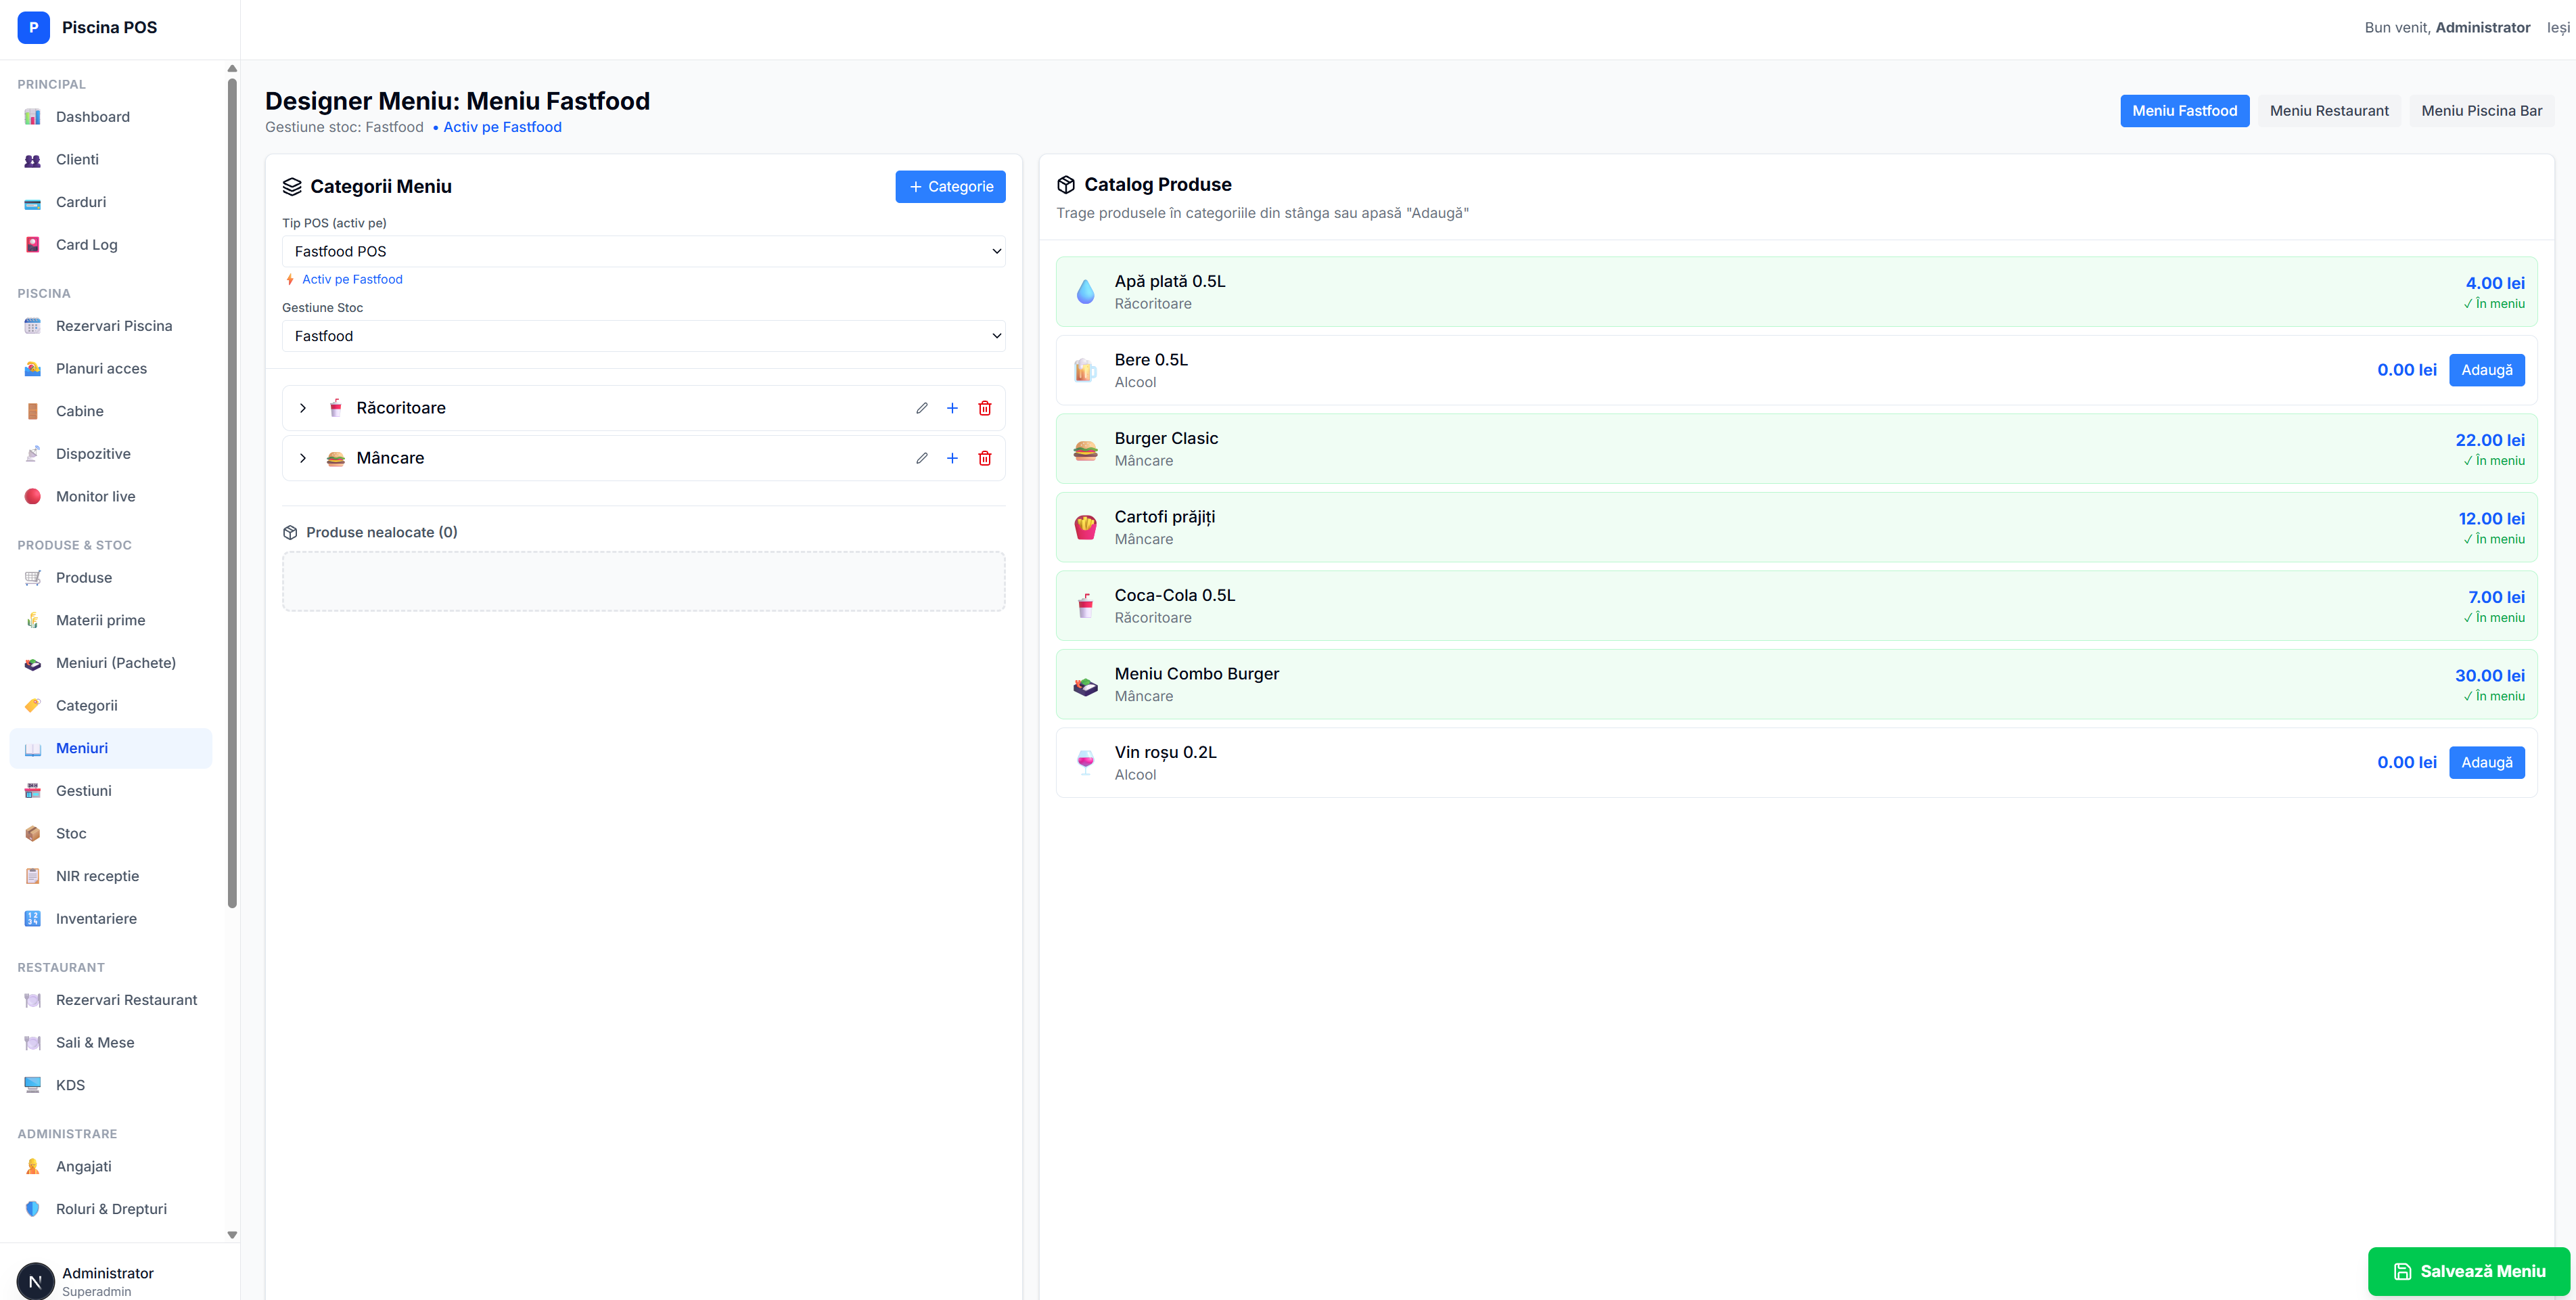2576x1300 pixels.
Task: Click the 22.00 lei price of Burger Clasic
Action: coord(2489,440)
